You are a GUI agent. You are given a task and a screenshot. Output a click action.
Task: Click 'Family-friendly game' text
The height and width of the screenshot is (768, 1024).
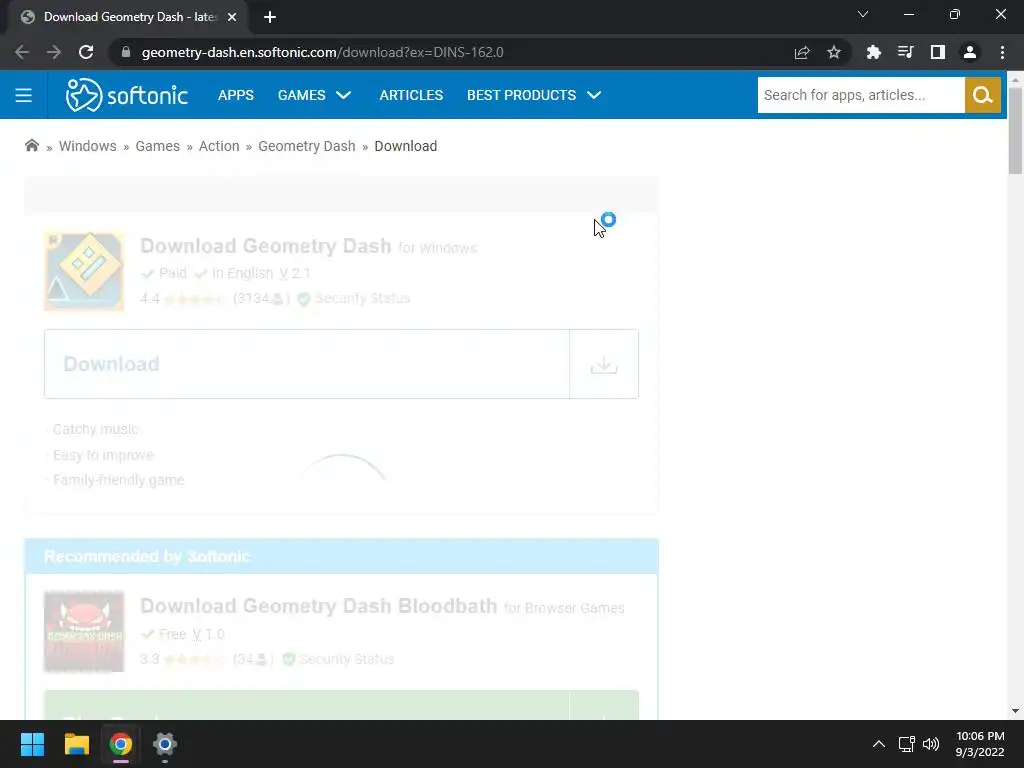pos(119,480)
